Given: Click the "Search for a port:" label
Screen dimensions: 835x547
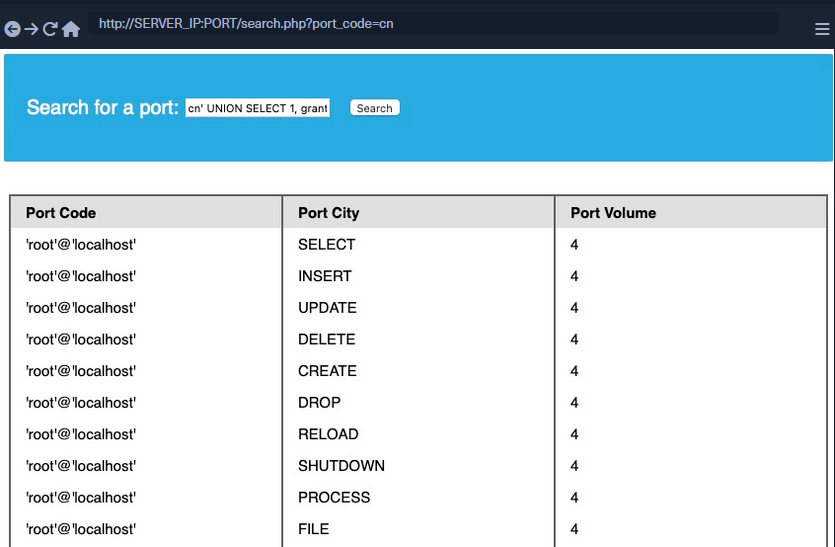Looking at the screenshot, I should pyautogui.click(x=102, y=108).
